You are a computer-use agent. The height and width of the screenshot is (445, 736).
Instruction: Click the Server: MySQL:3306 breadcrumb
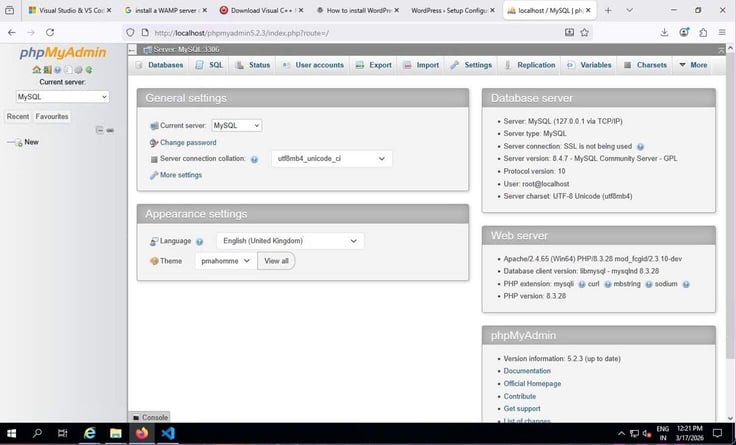coord(186,50)
